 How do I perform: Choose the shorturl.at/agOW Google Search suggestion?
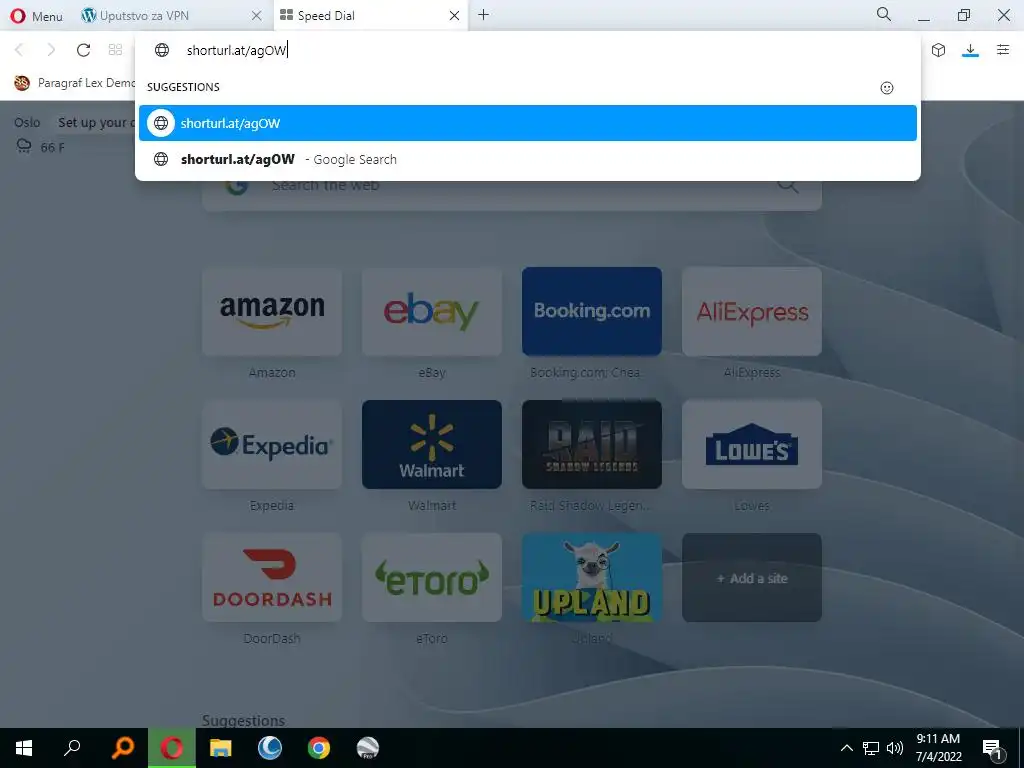click(528, 159)
